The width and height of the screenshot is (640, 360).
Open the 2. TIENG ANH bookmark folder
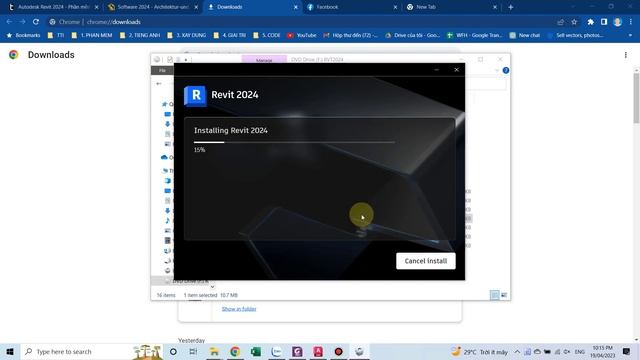tap(140, 36)
